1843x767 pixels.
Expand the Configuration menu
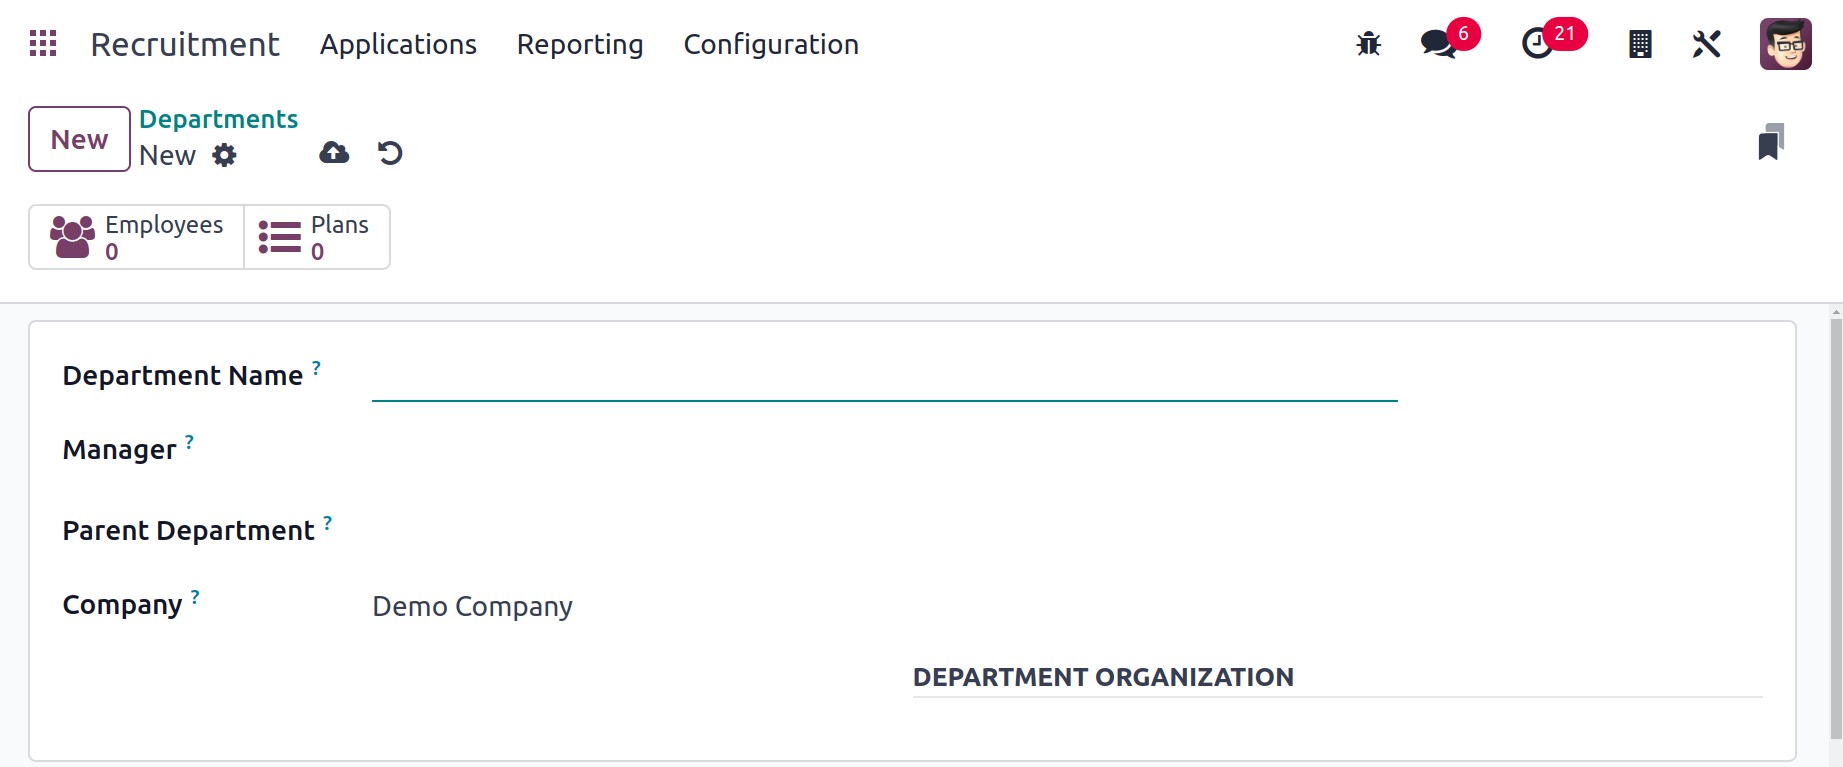point(771,44)
